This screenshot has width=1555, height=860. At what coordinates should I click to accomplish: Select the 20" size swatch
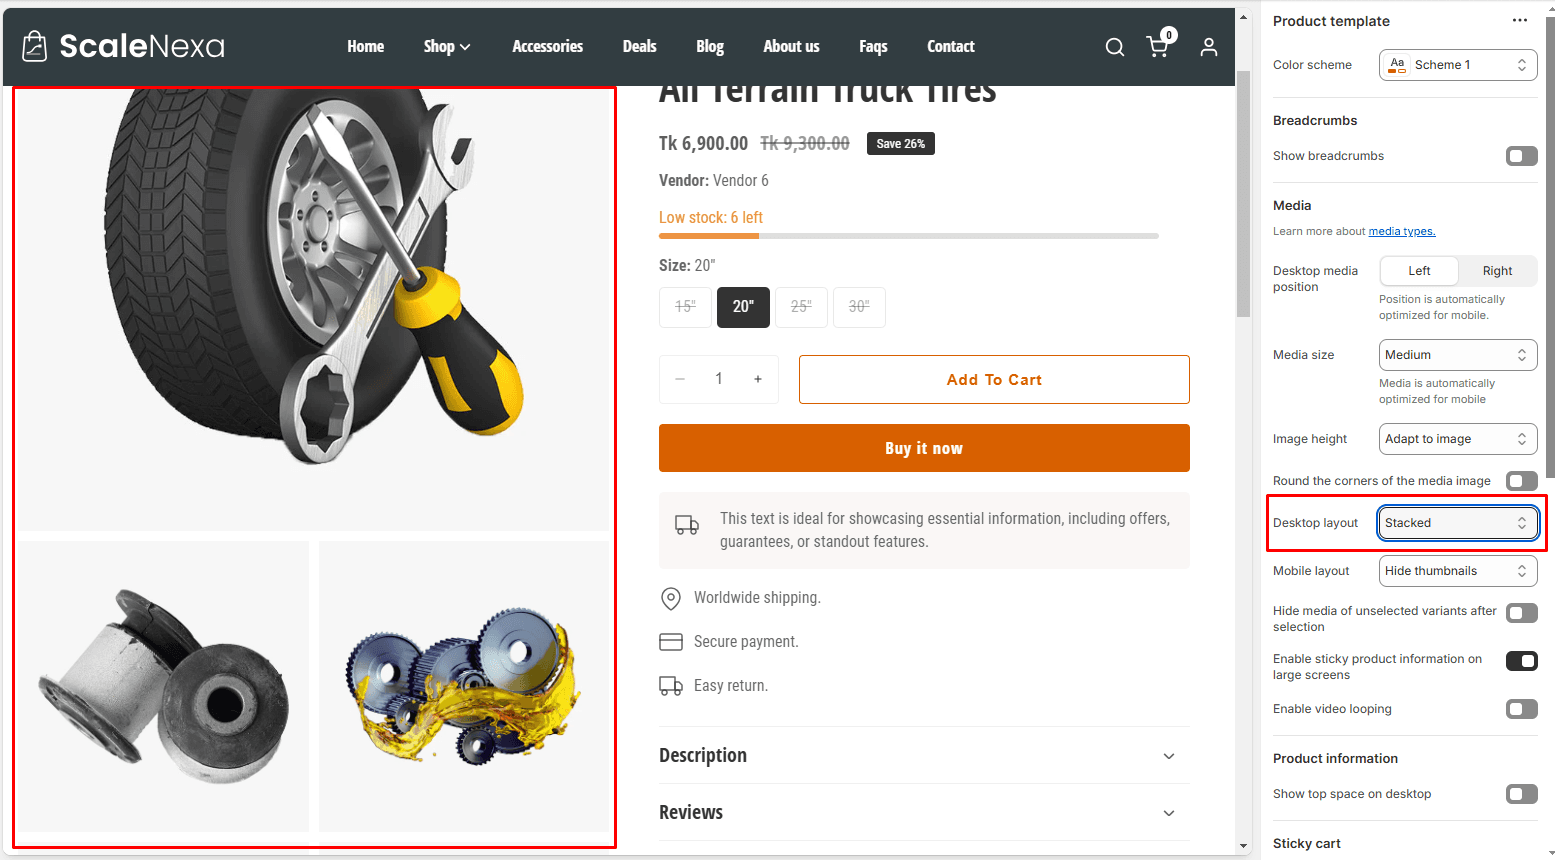[x=743, y=307]
